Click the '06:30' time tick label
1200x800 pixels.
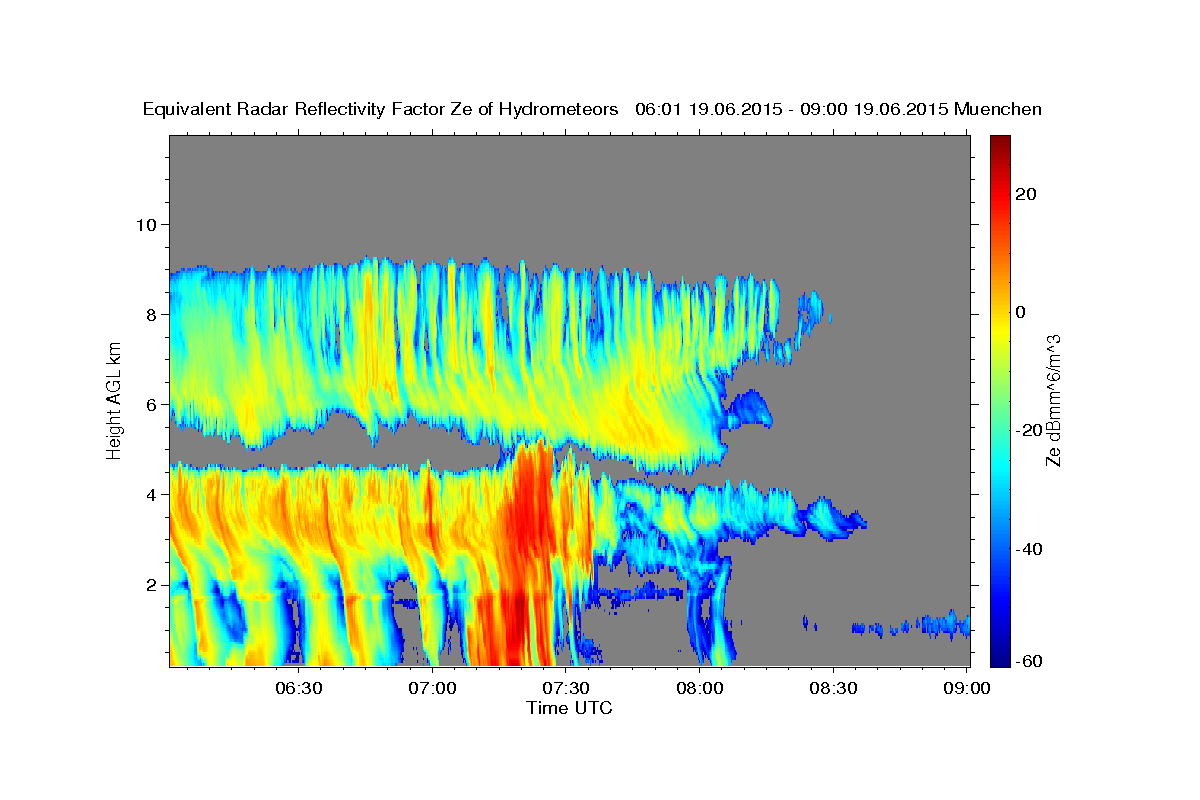tap(300, 688)
